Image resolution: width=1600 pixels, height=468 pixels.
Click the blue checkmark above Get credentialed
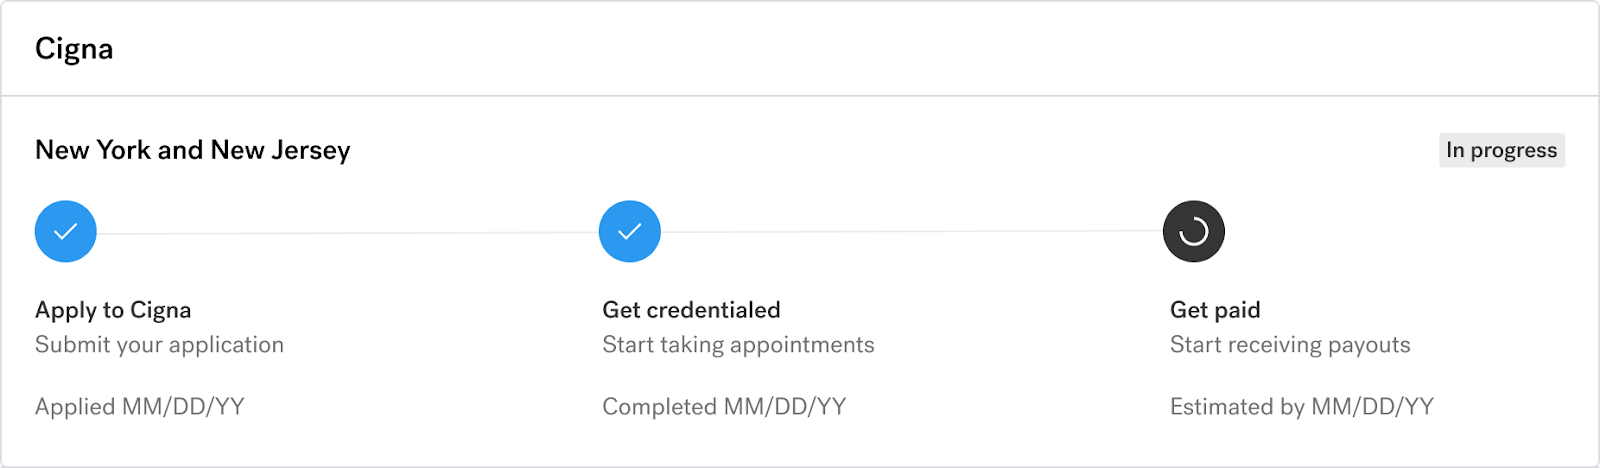[630, 232]
